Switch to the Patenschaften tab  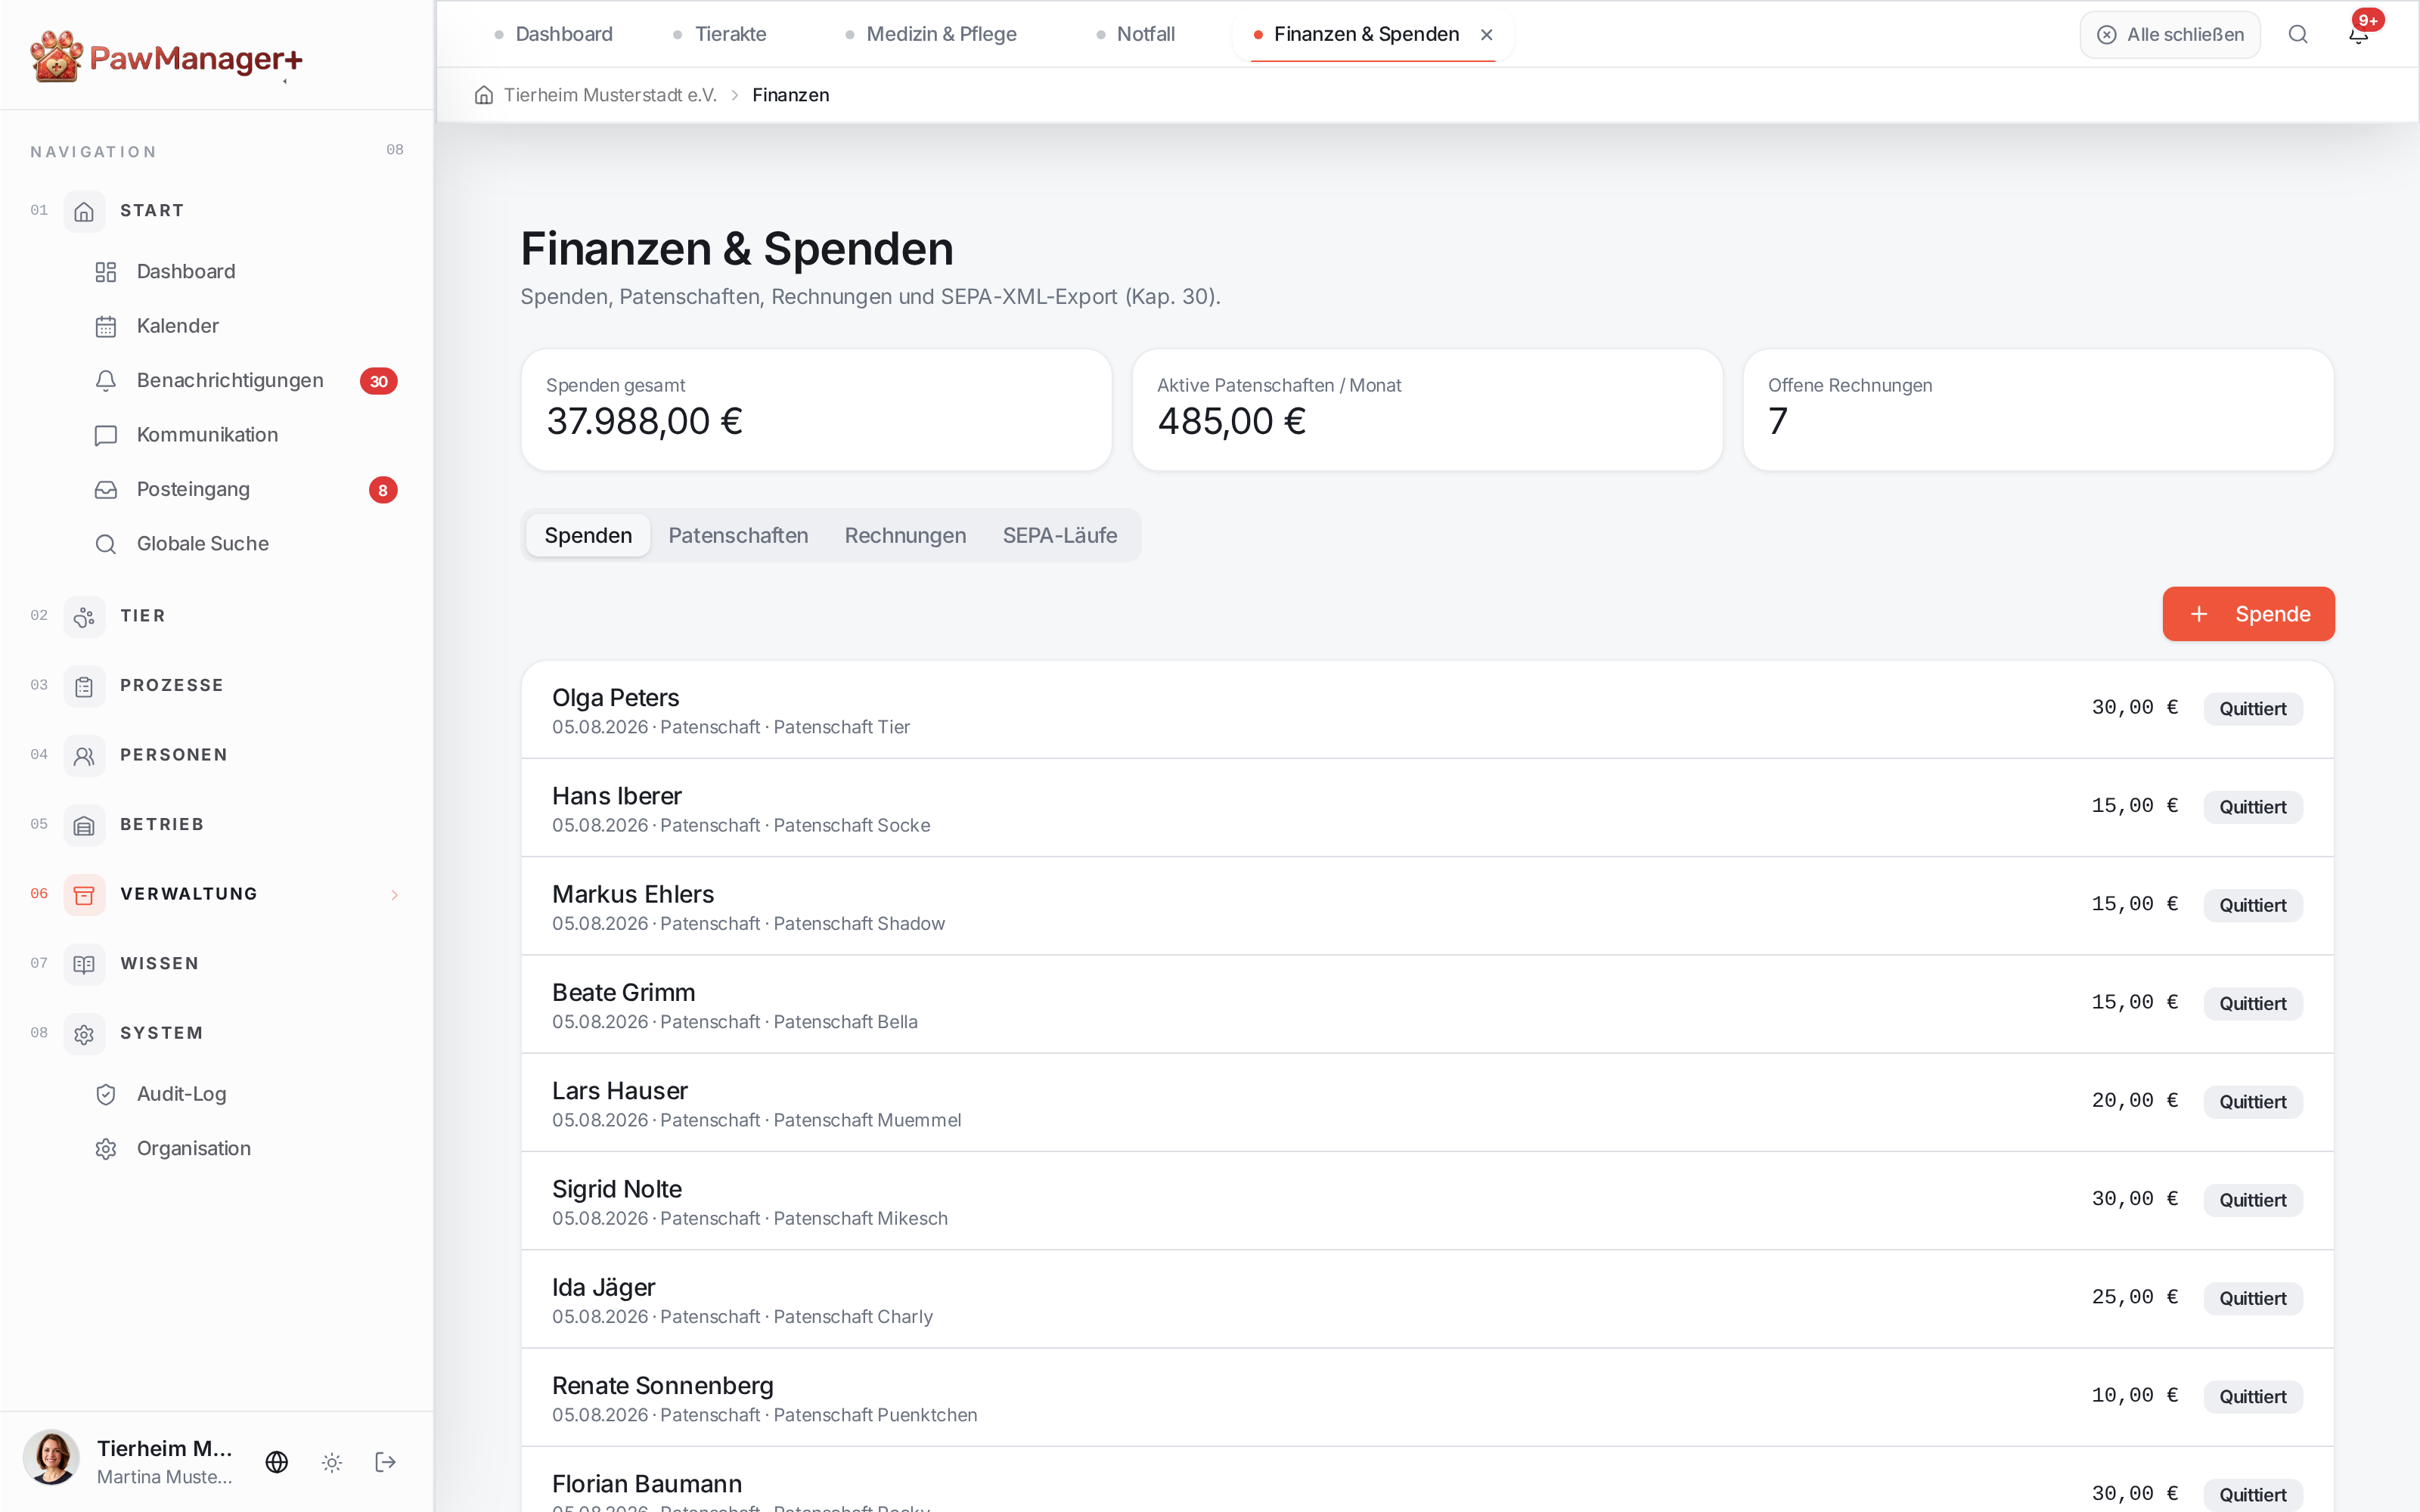738,536
